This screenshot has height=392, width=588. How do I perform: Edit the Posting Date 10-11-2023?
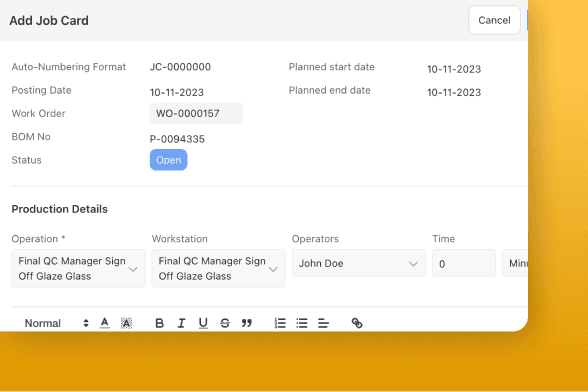pos(177,92)
